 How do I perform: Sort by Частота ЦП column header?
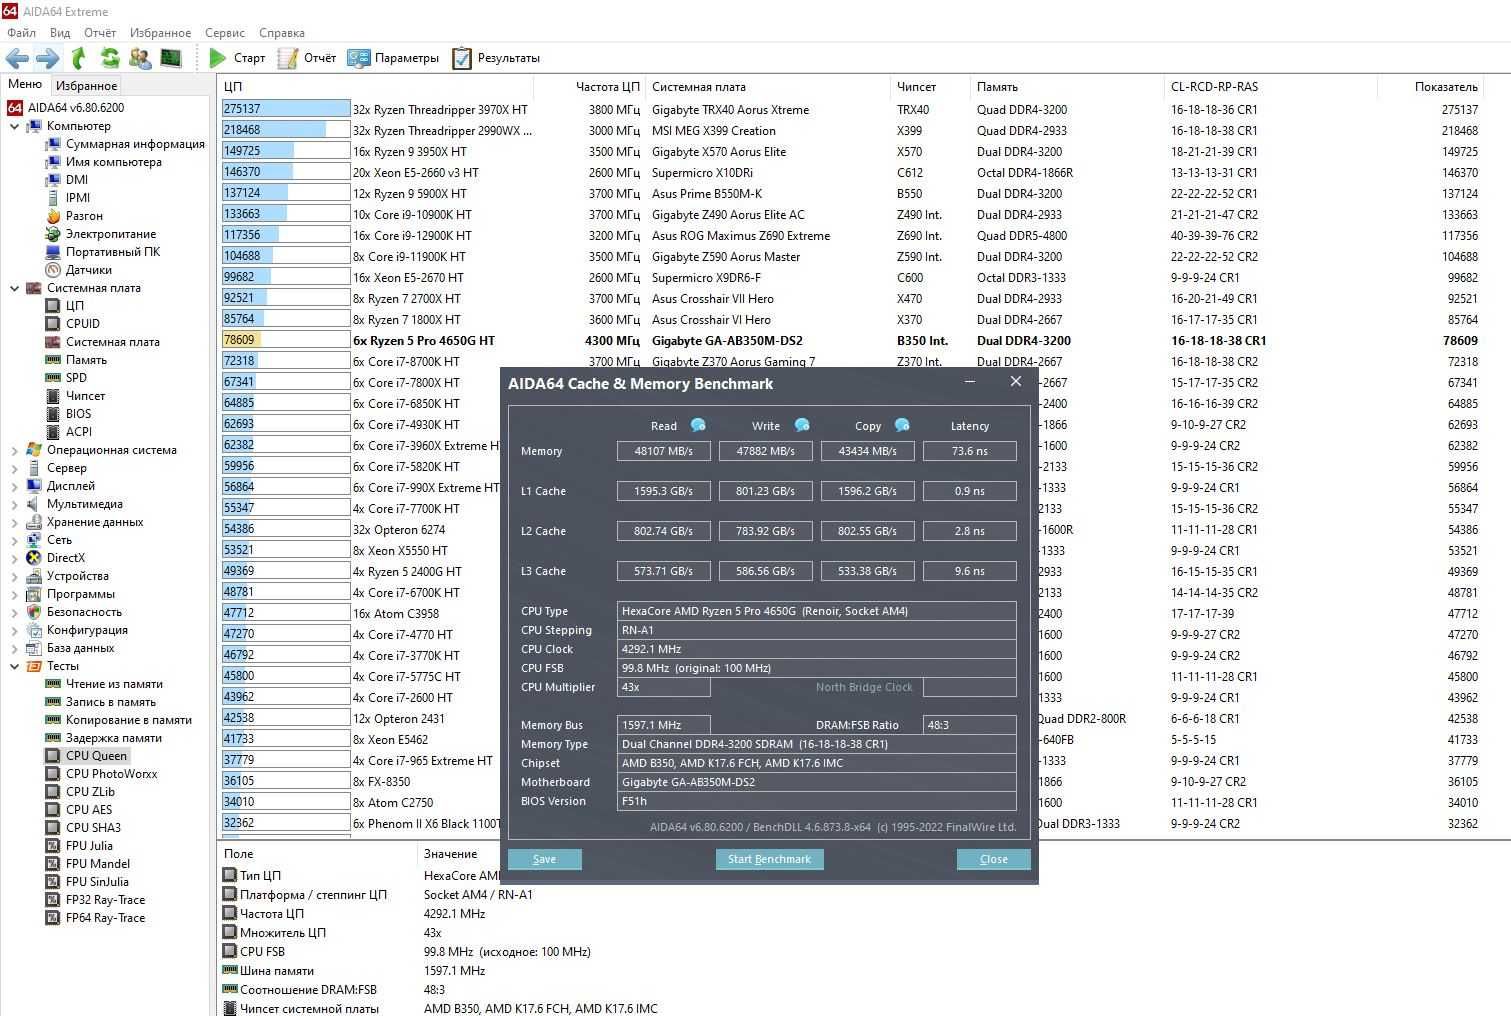tap(588, 87)
